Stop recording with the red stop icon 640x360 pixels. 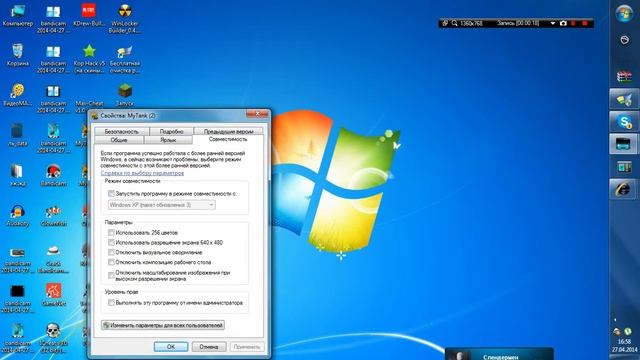pos(584,23)
